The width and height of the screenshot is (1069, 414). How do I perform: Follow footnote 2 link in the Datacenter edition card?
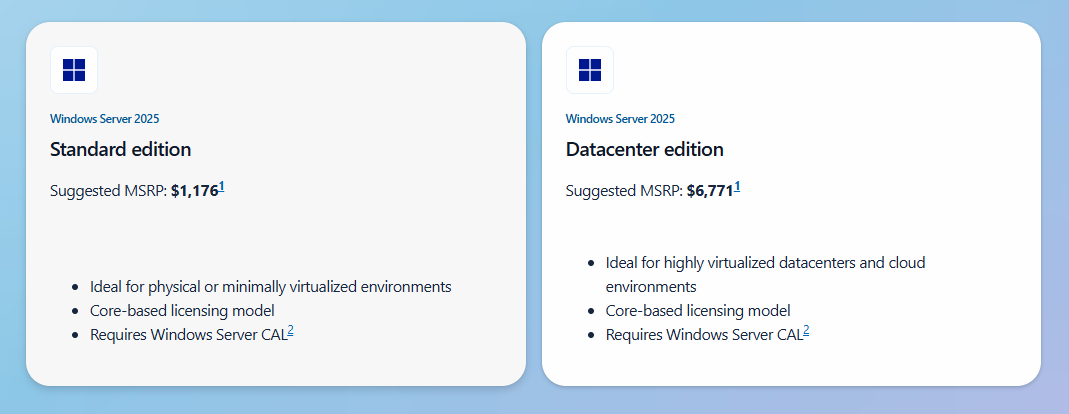tap(806, 331)
